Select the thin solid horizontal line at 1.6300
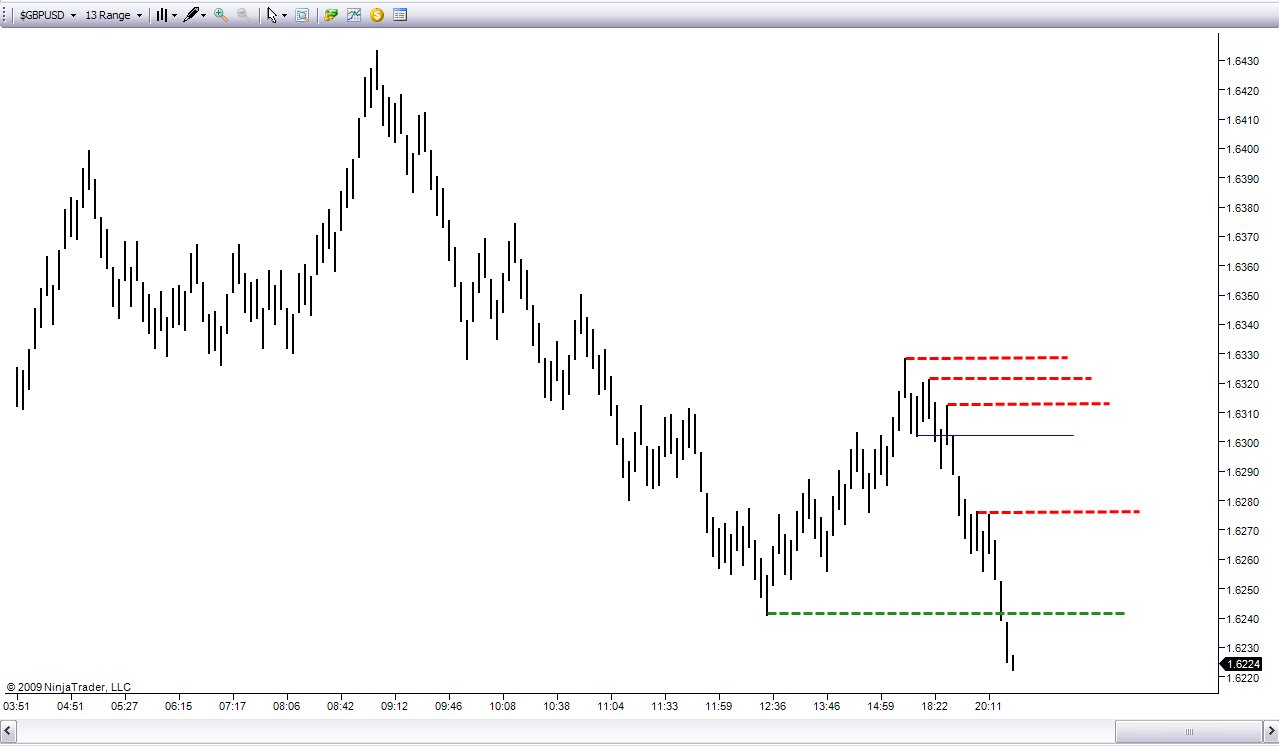 (x=995, y=435)
